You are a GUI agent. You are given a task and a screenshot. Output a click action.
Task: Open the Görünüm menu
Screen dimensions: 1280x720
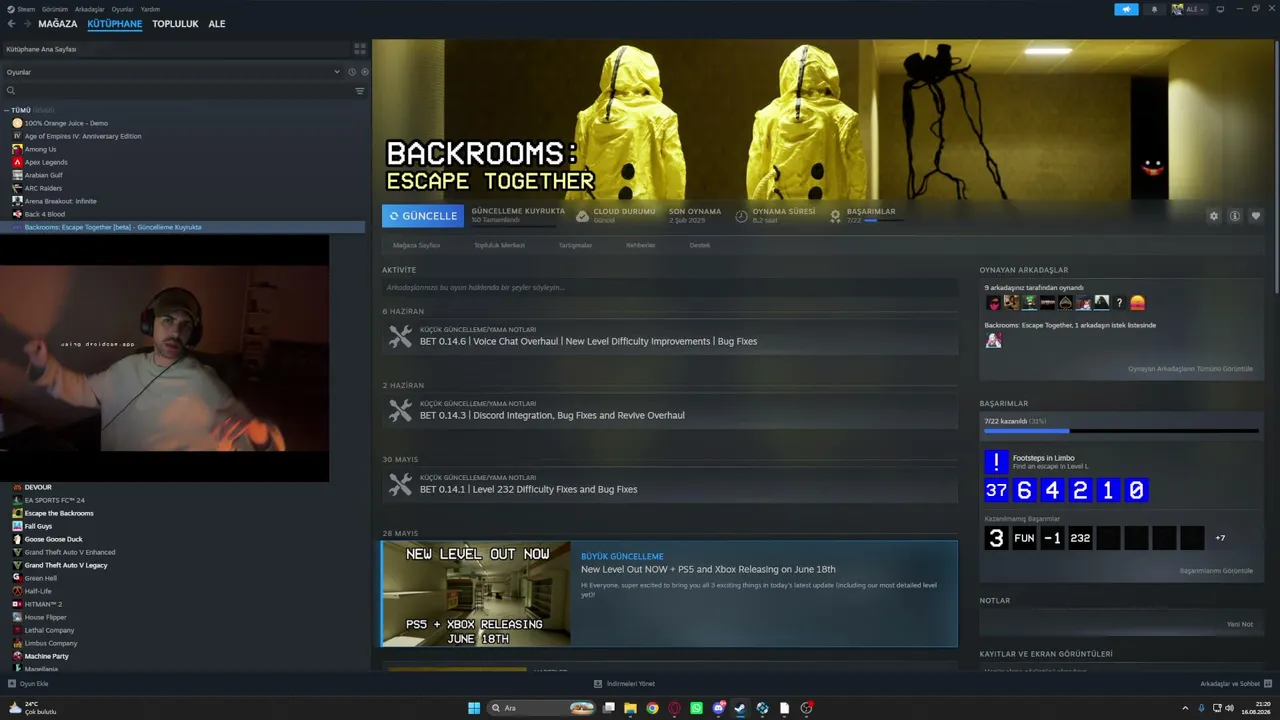[55, 9]
